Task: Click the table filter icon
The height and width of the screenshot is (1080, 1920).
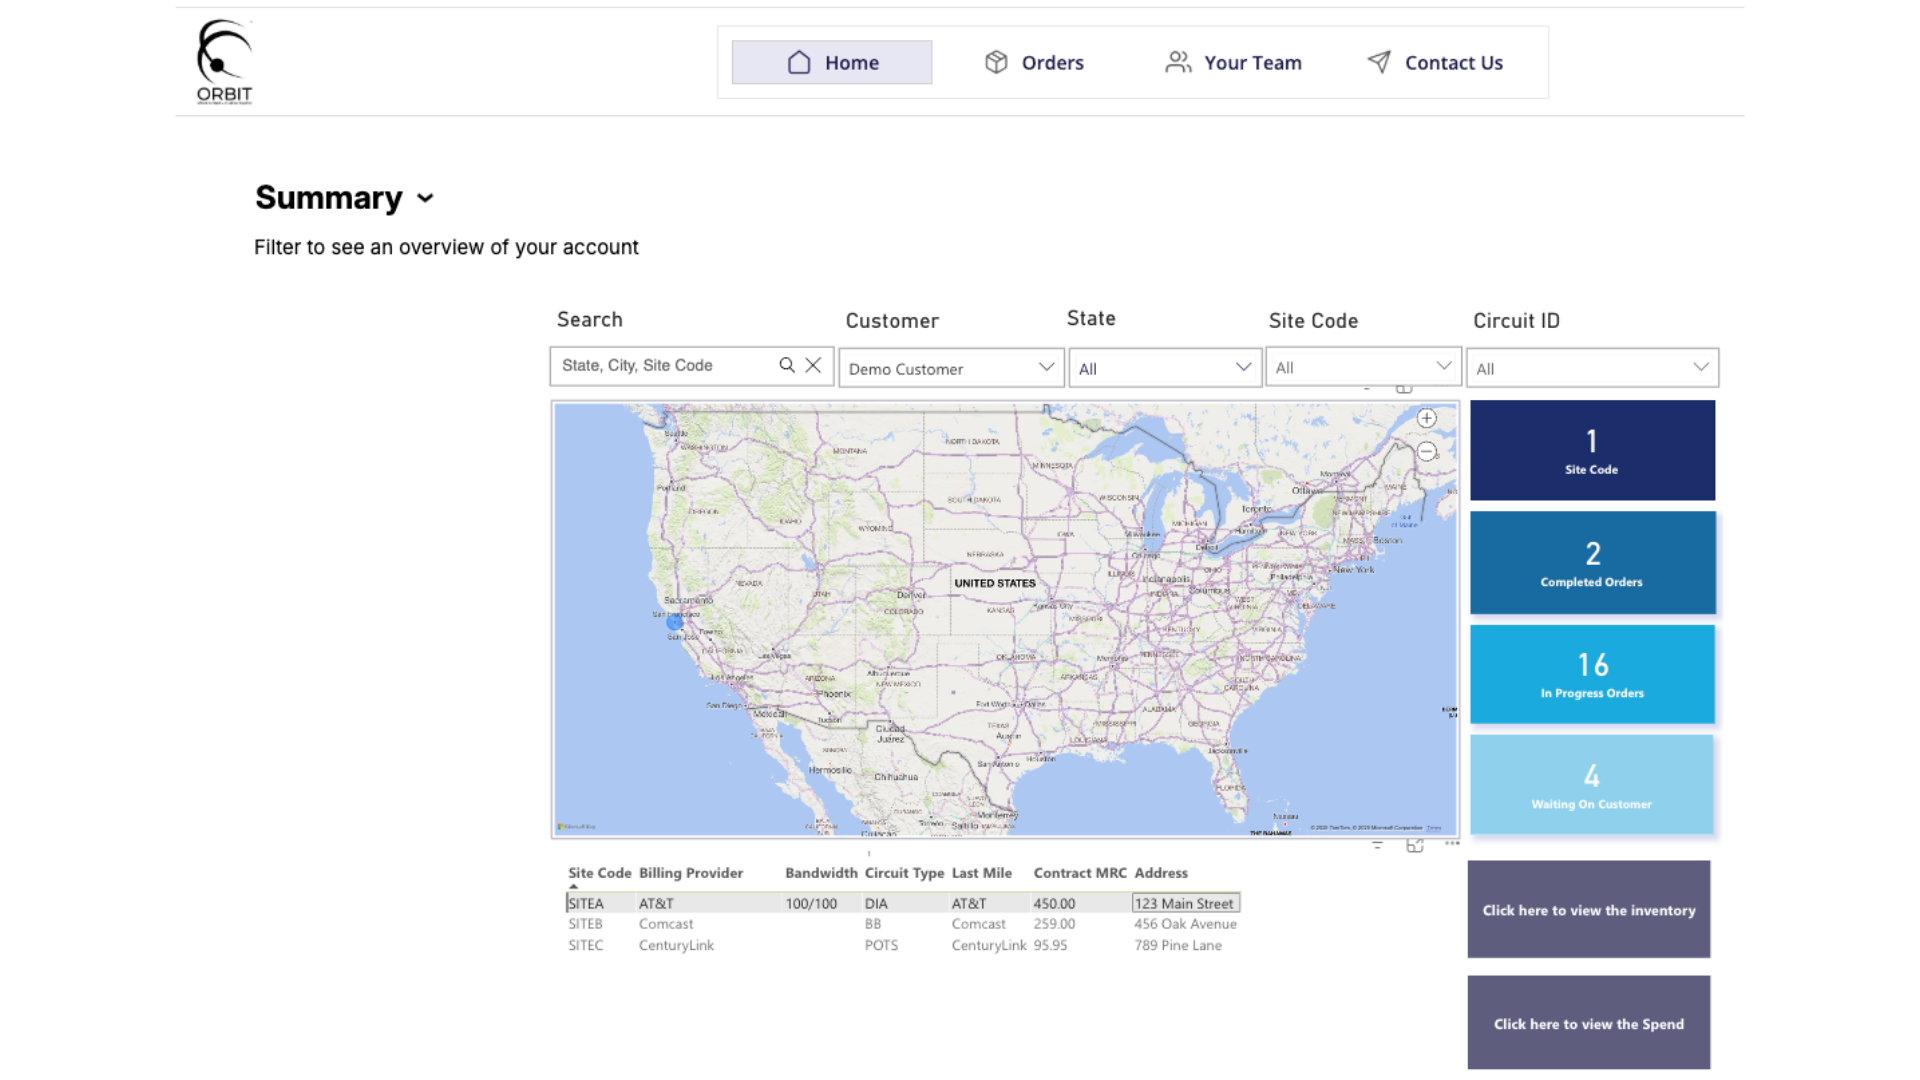Action: 1378,846
